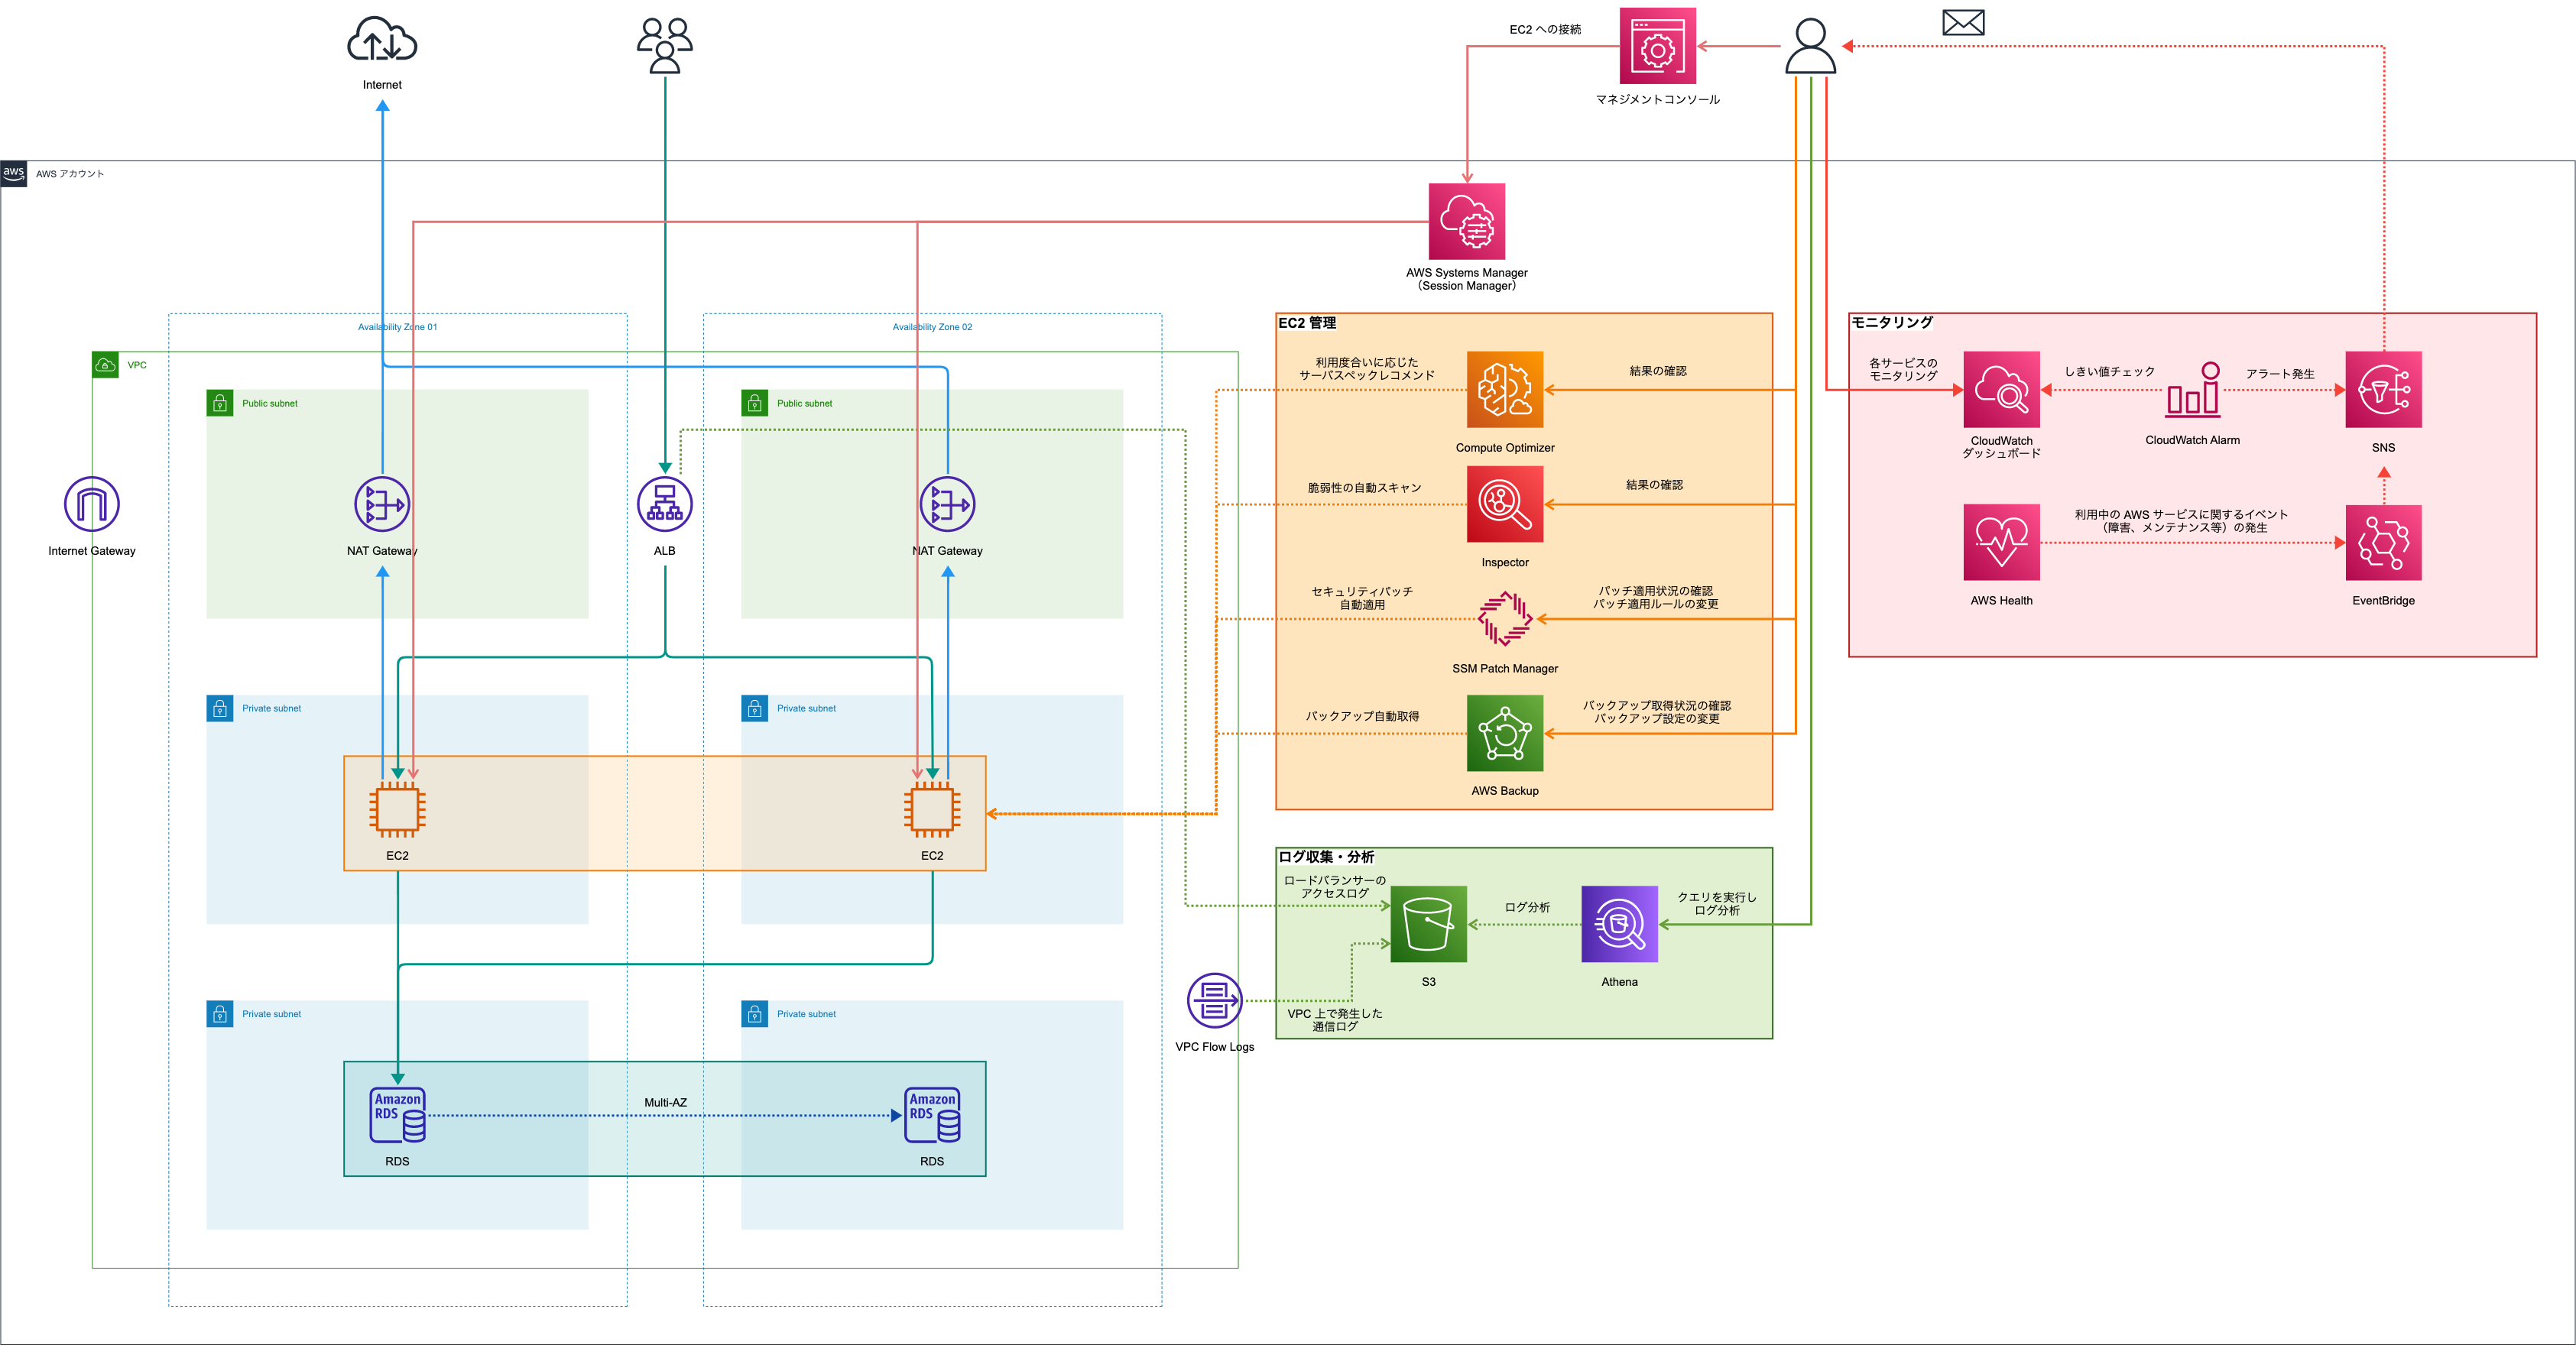The image size is (2576, 1345).
Task: Select the users group icon above ALB
Action: click(665, 46)
